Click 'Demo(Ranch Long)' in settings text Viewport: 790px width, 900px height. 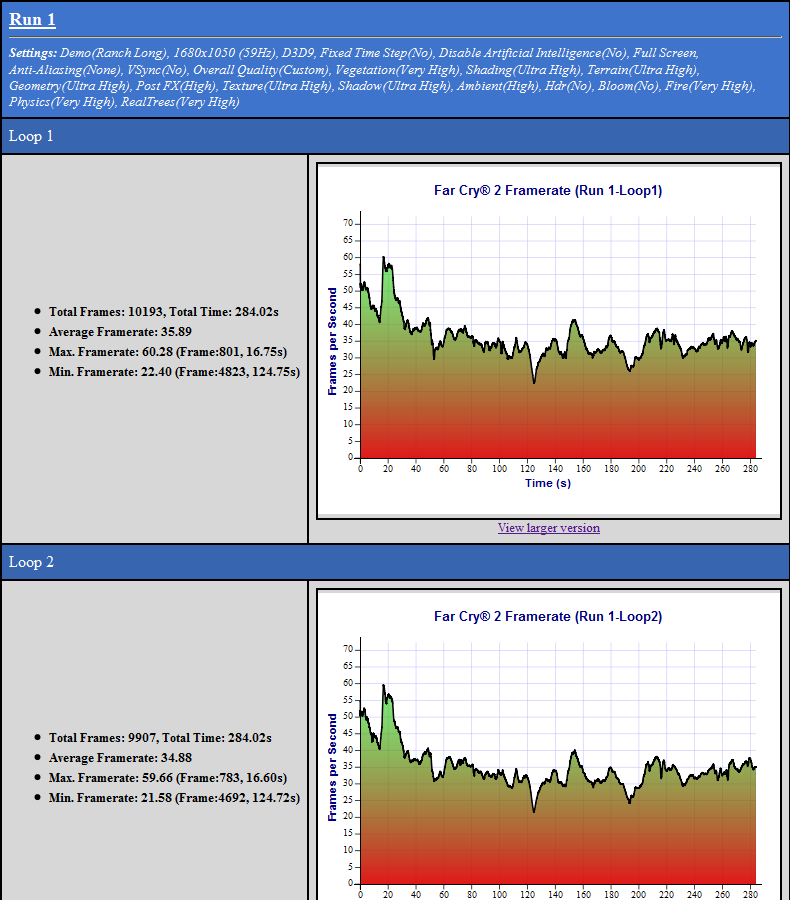pos(114,53)
